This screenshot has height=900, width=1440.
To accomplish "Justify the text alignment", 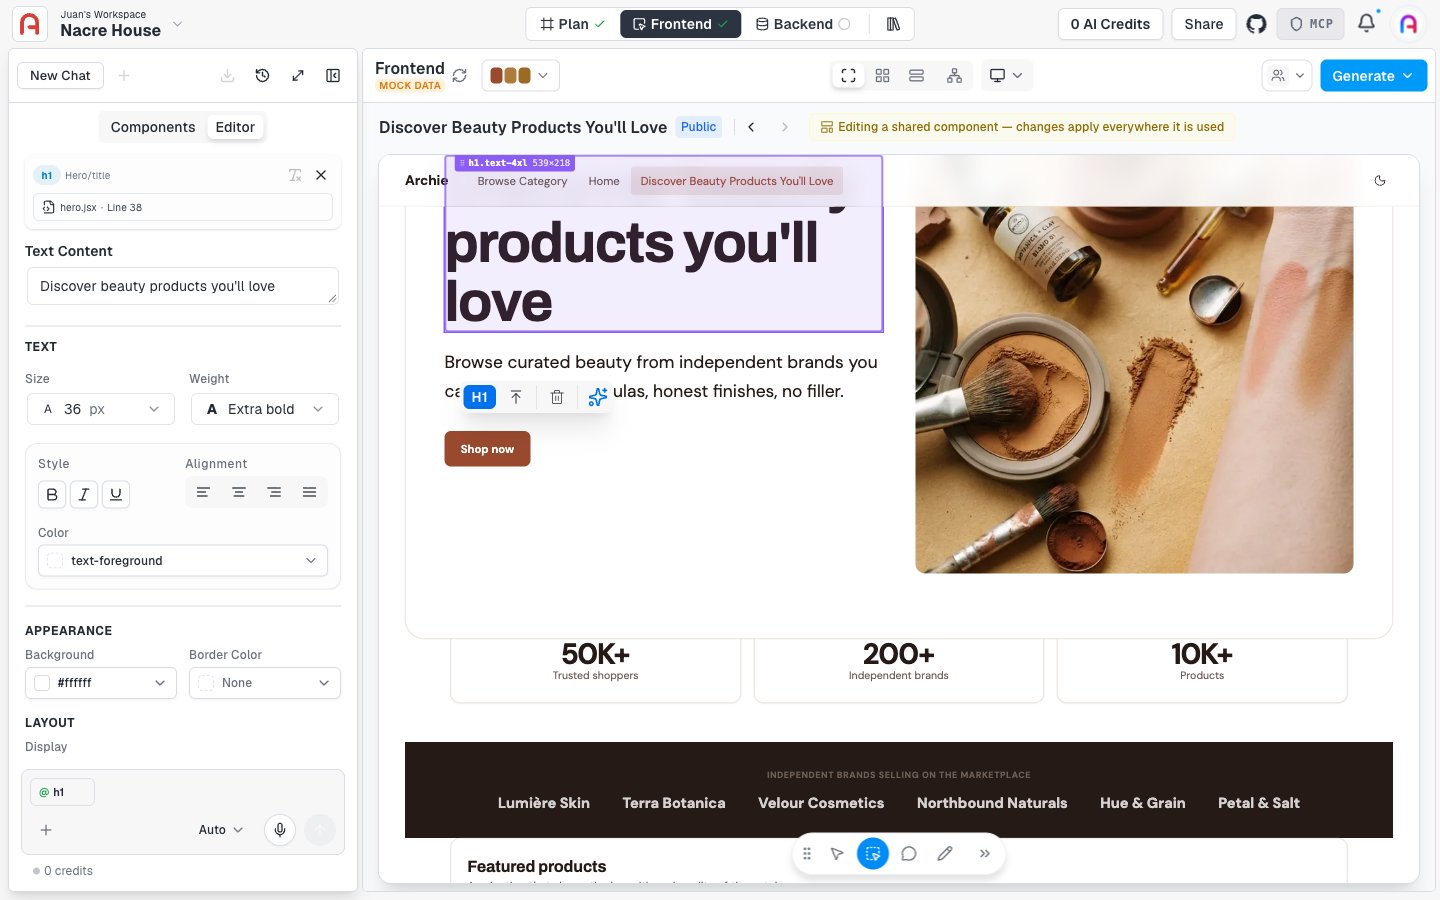I will tap(310, 492).
